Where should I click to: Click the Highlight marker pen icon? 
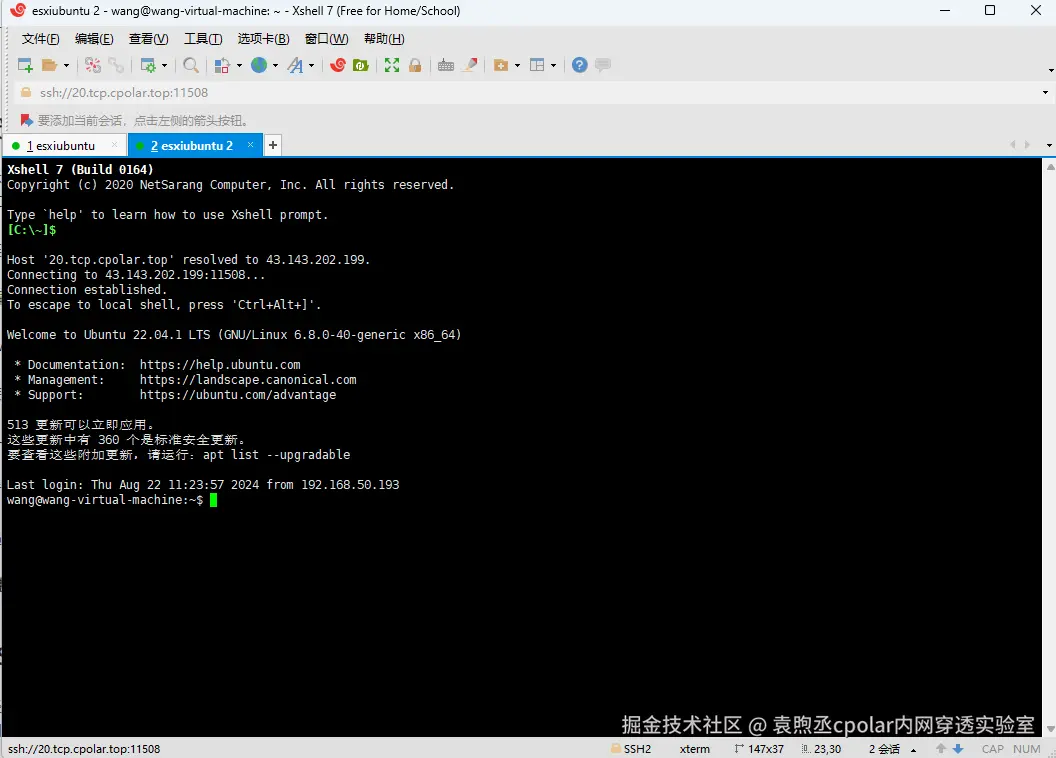[470, 65]
